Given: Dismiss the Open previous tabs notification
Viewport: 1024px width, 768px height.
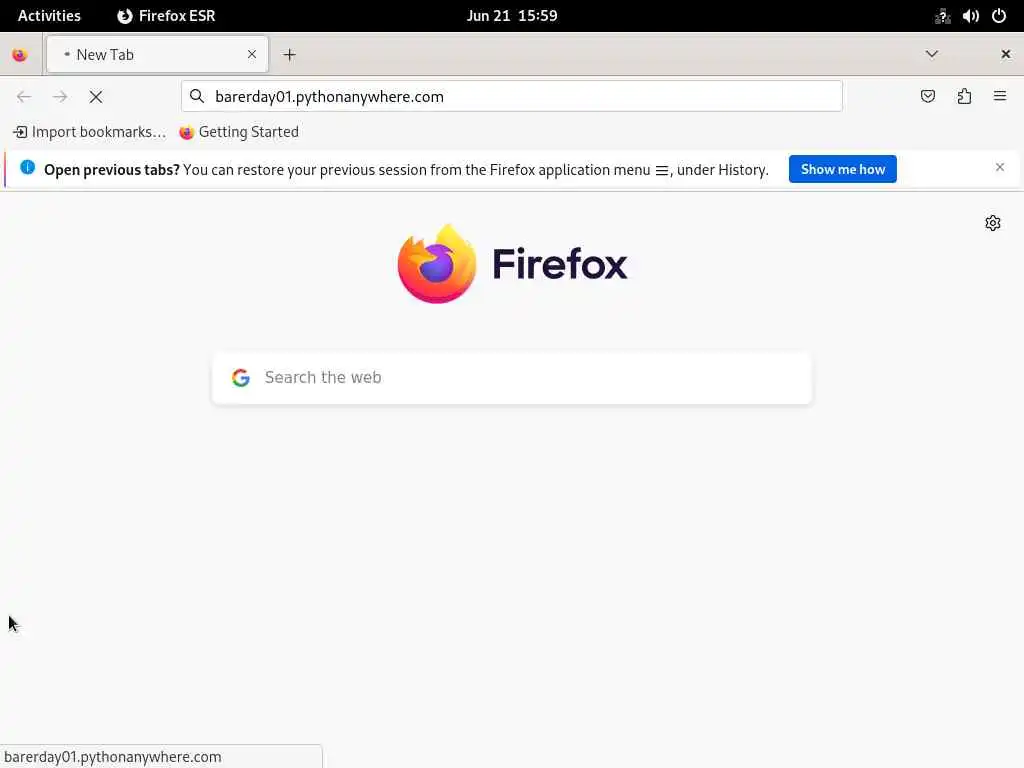Looking at the screenshot, I should [1000, 167].
